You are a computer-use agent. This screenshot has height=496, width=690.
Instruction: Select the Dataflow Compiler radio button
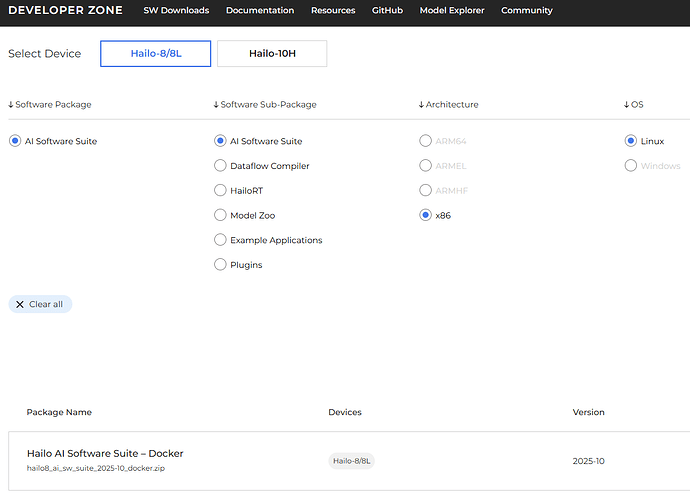click(x=221, y=166)
